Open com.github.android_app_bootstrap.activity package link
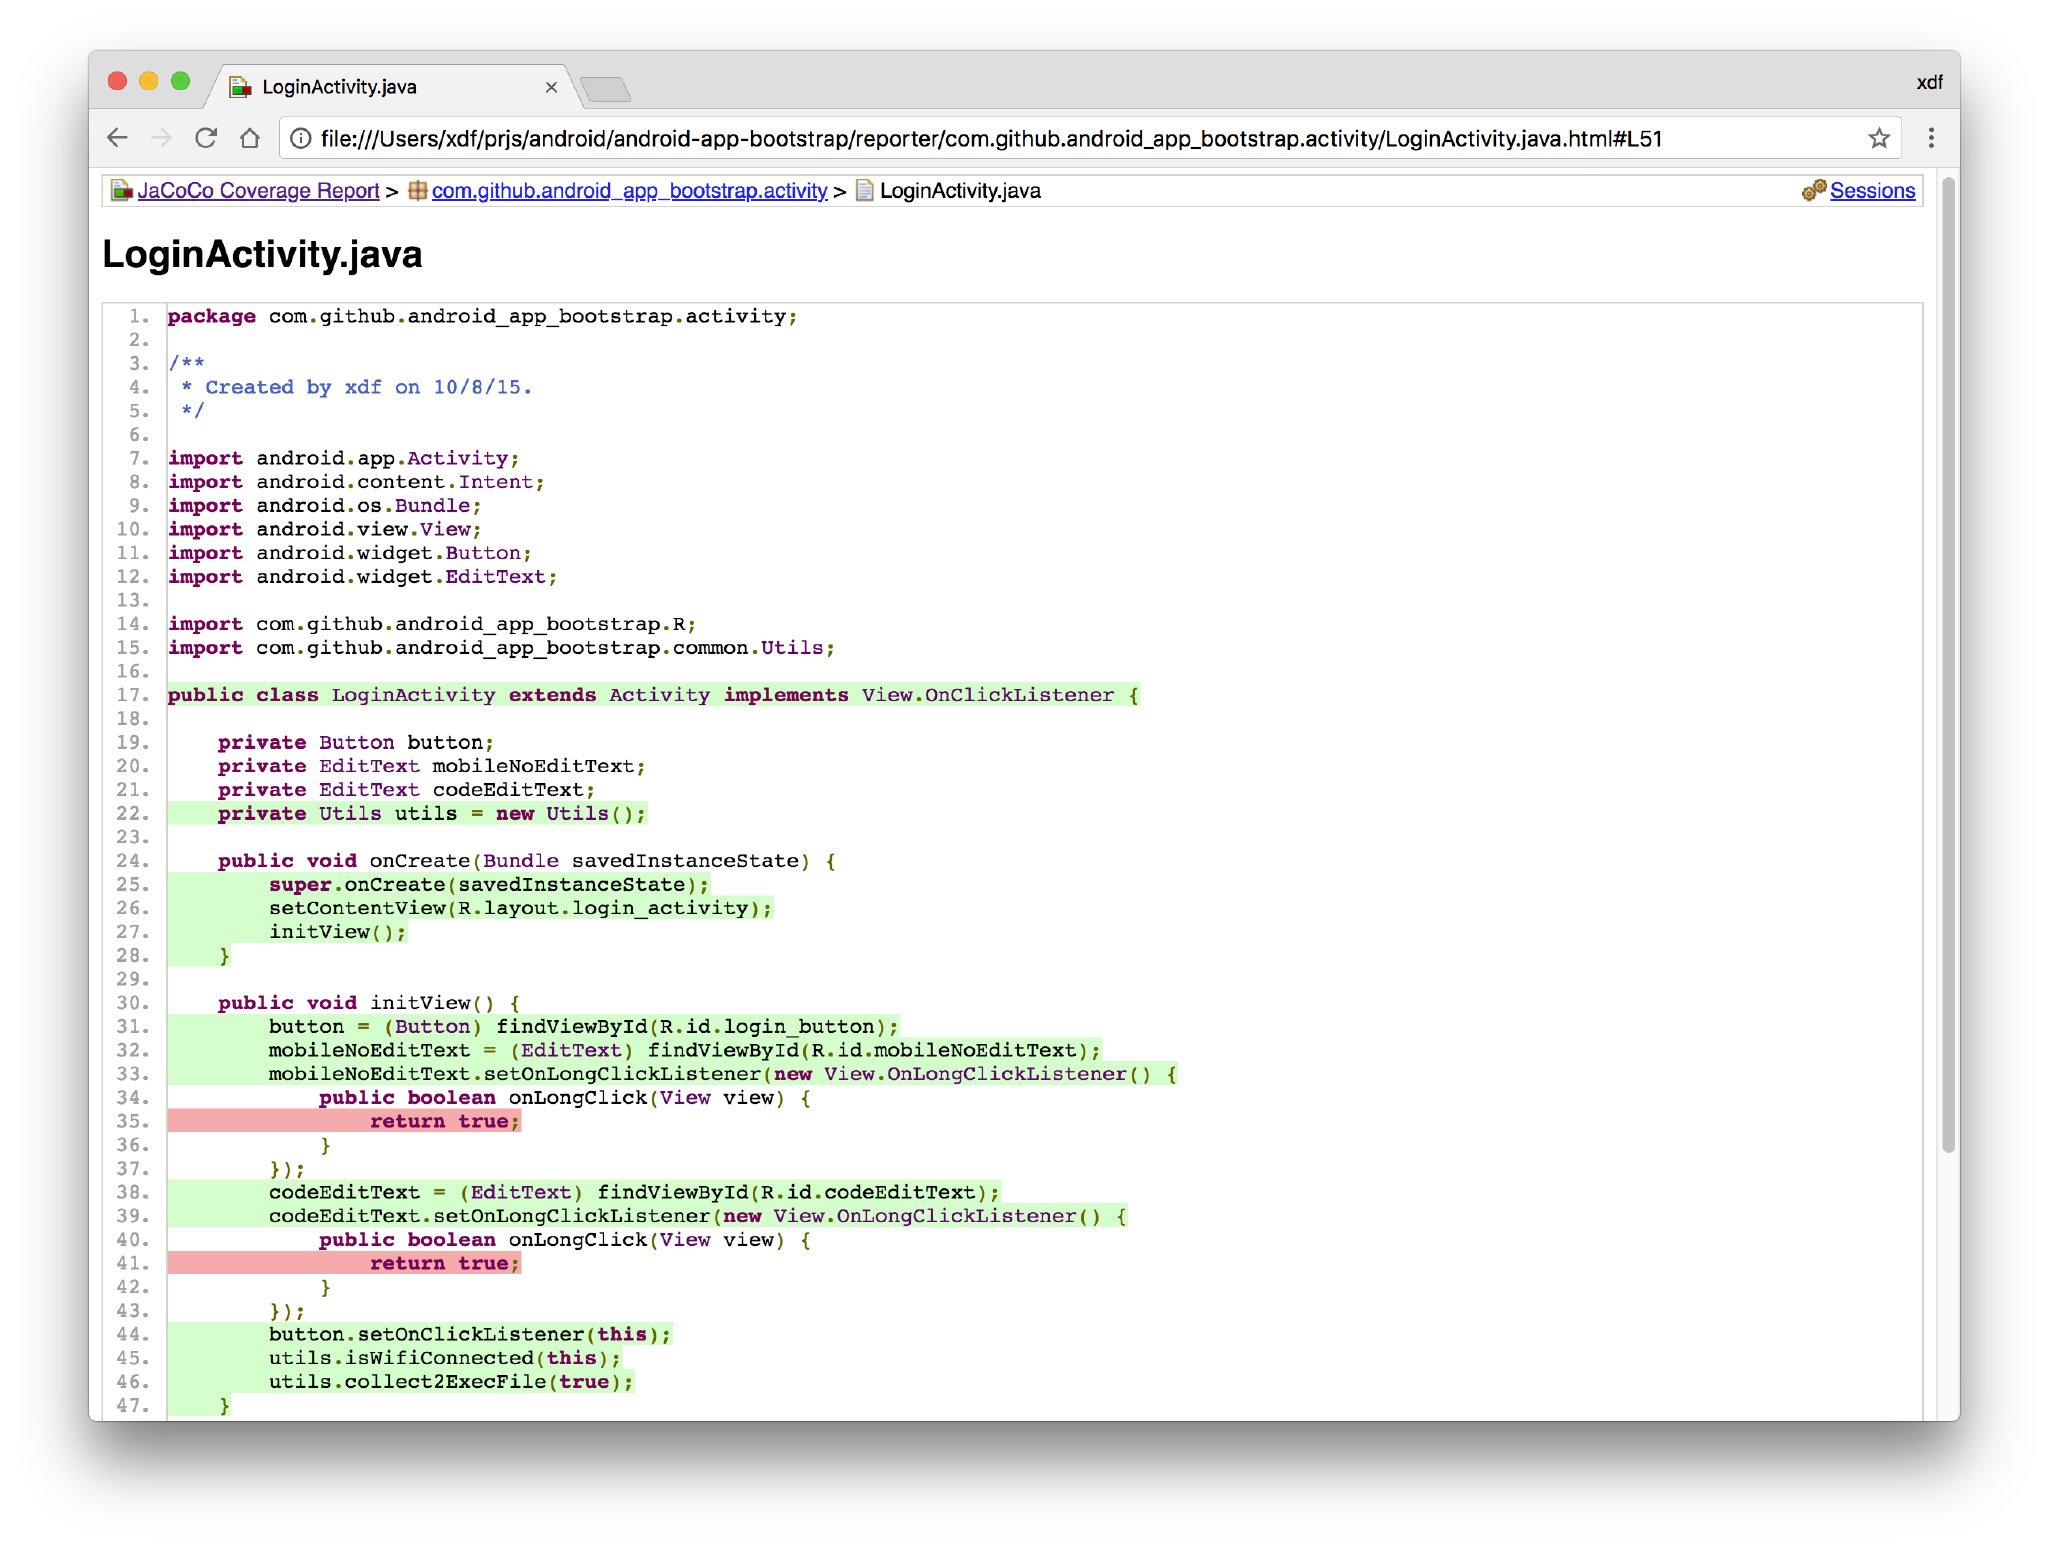 coord(629,190)
